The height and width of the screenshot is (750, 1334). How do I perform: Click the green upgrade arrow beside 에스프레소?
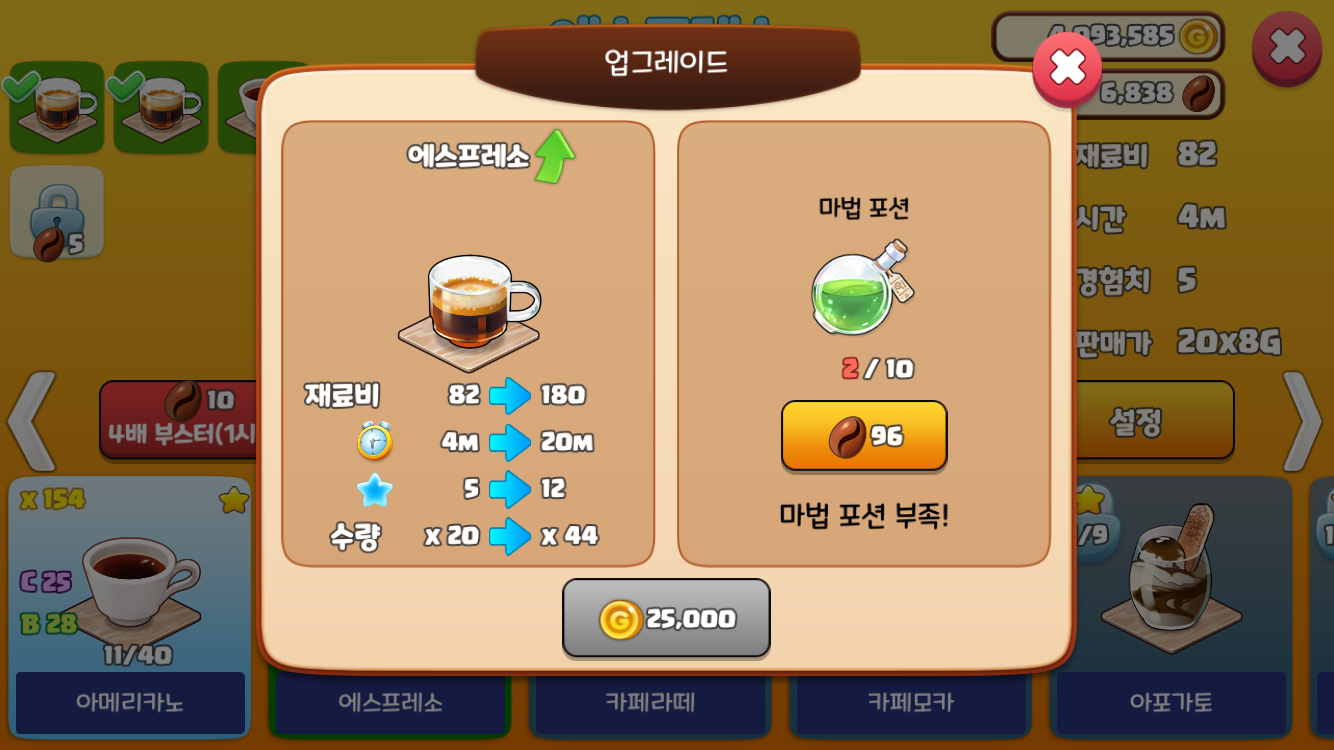[555, 156]
